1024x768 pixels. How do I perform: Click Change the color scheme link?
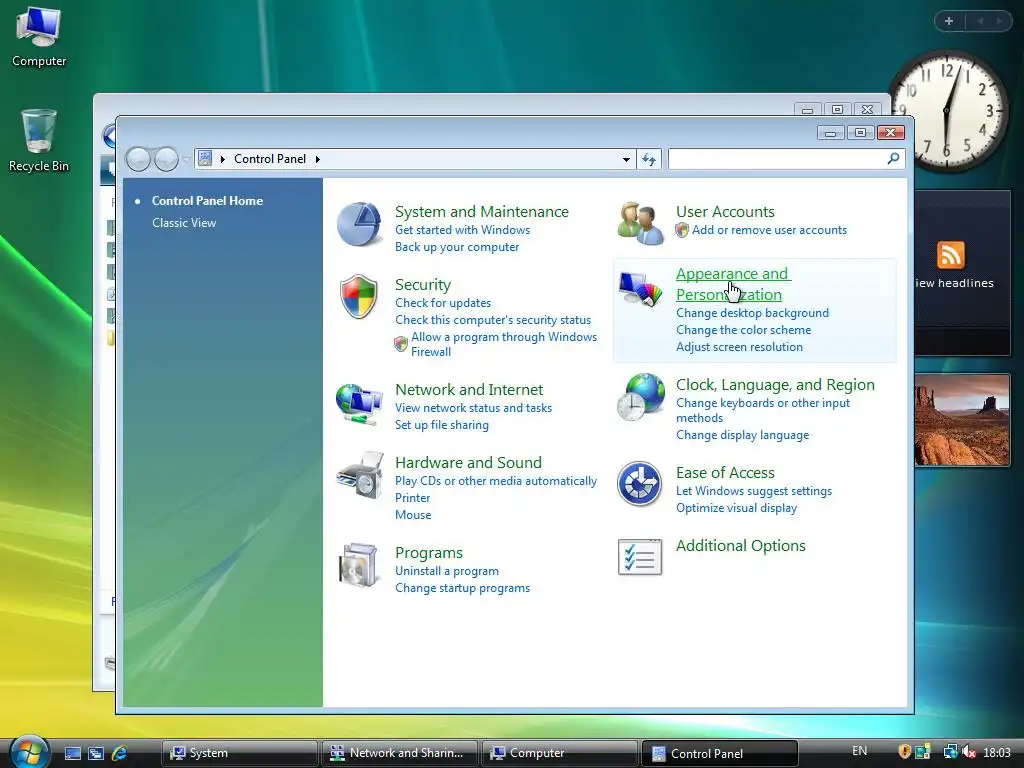743,330
